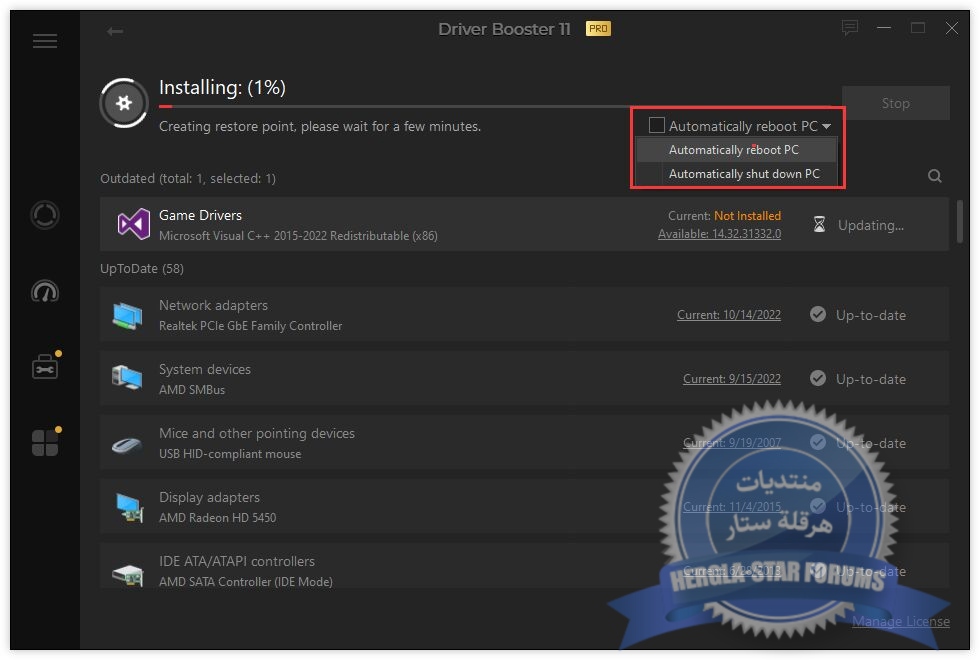
Task: Click the PRO badge
Action: tap(598, 29)
